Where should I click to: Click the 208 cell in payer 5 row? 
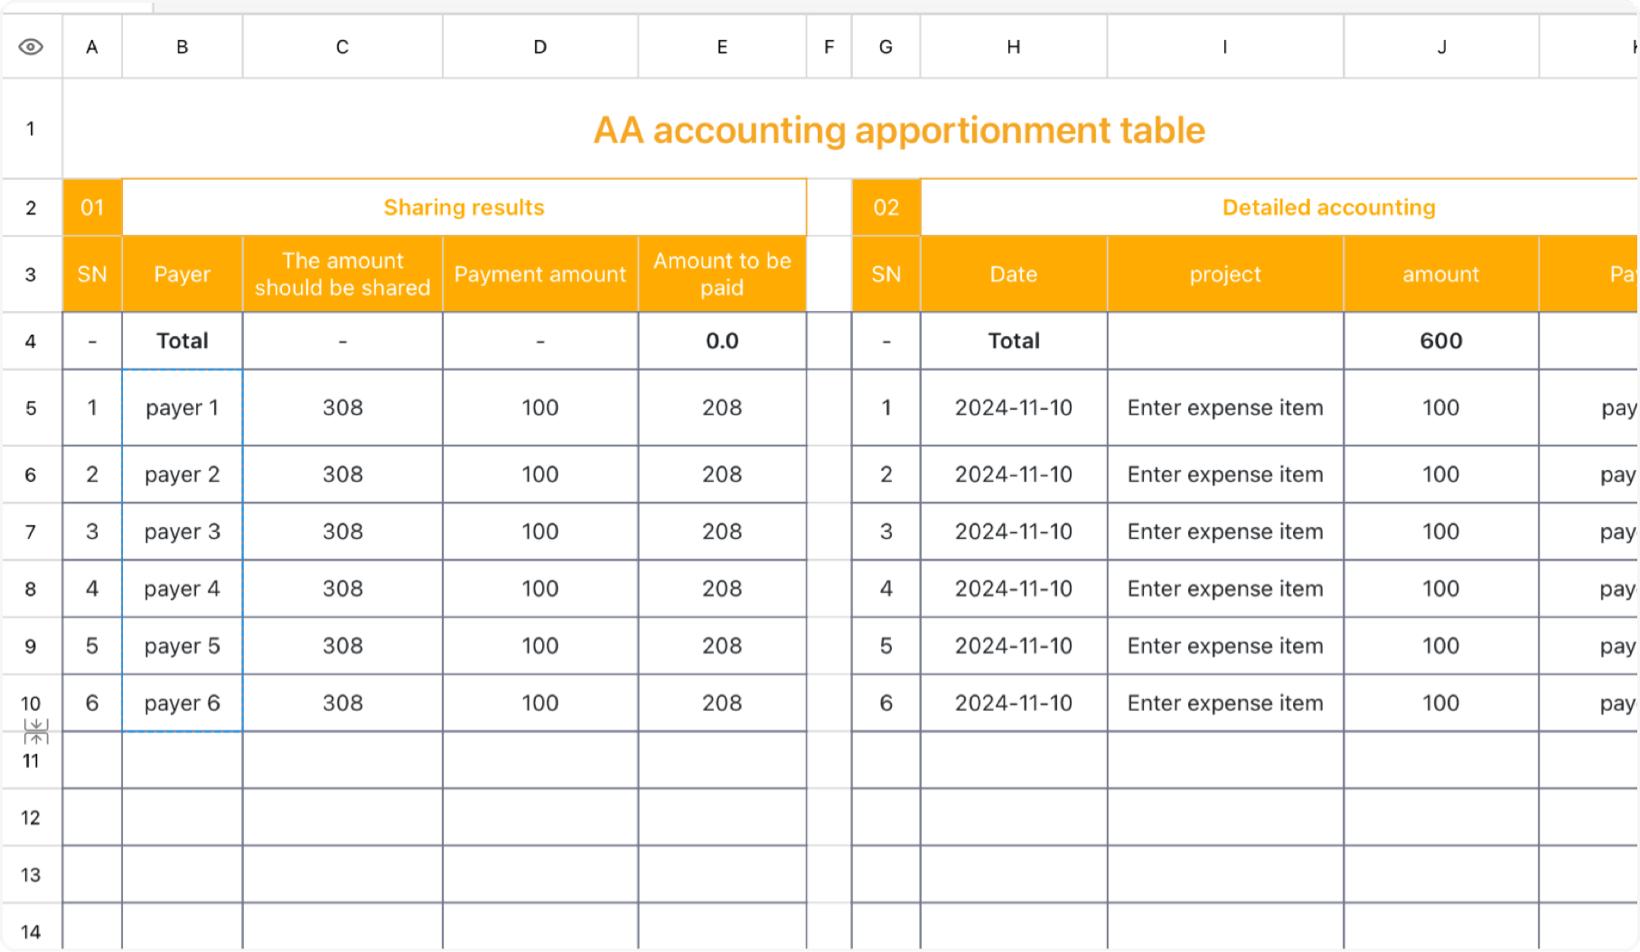(722, 646)
